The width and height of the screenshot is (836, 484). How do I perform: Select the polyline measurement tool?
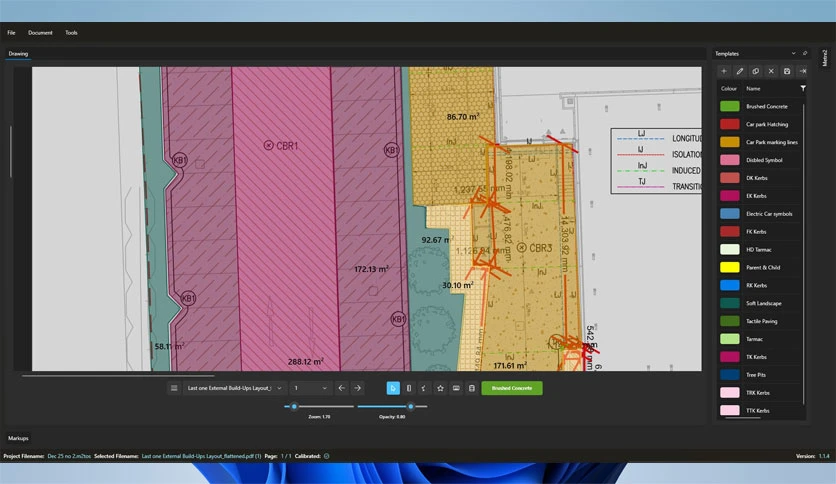point(424,388)
